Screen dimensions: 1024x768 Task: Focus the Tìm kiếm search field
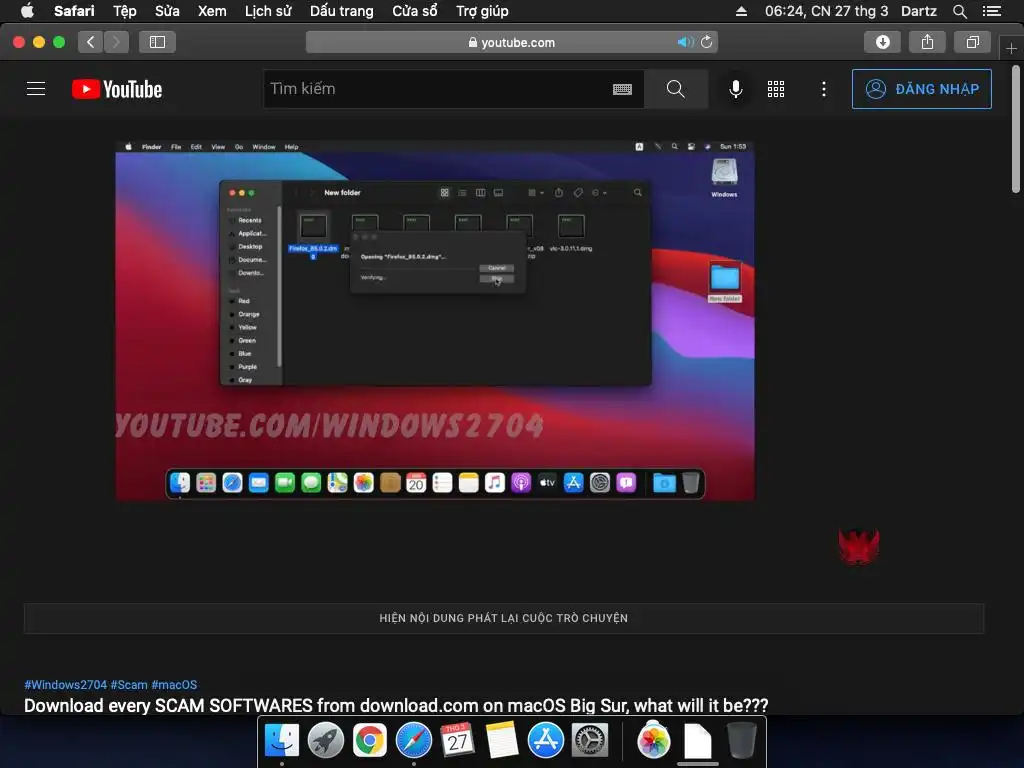pyautogui.click(x=438, y=89)
